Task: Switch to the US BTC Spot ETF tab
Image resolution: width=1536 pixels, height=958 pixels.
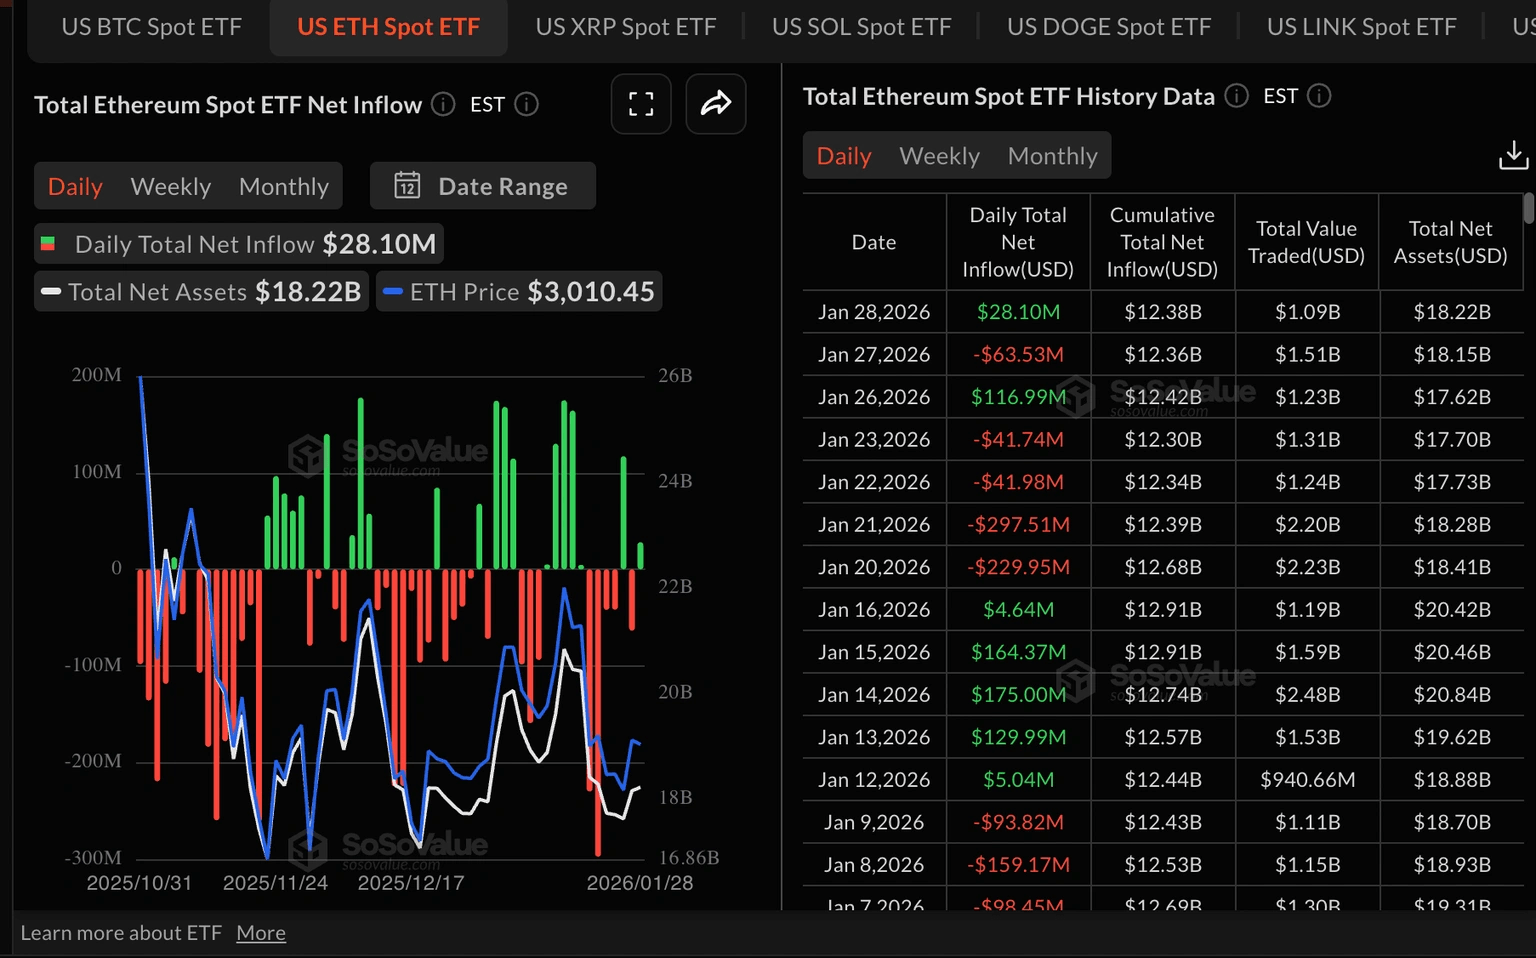Action: [152, 27]
